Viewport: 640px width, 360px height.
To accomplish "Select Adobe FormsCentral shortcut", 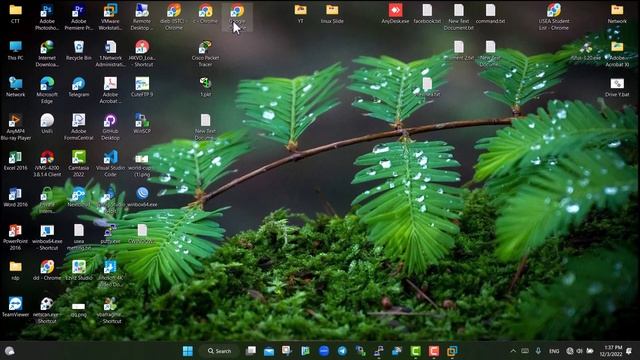I will coord(78,127).
